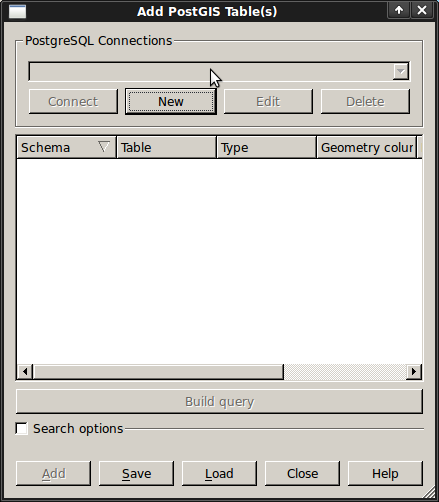
Task: Click the New connection button
Action: (x=171, y=101)
